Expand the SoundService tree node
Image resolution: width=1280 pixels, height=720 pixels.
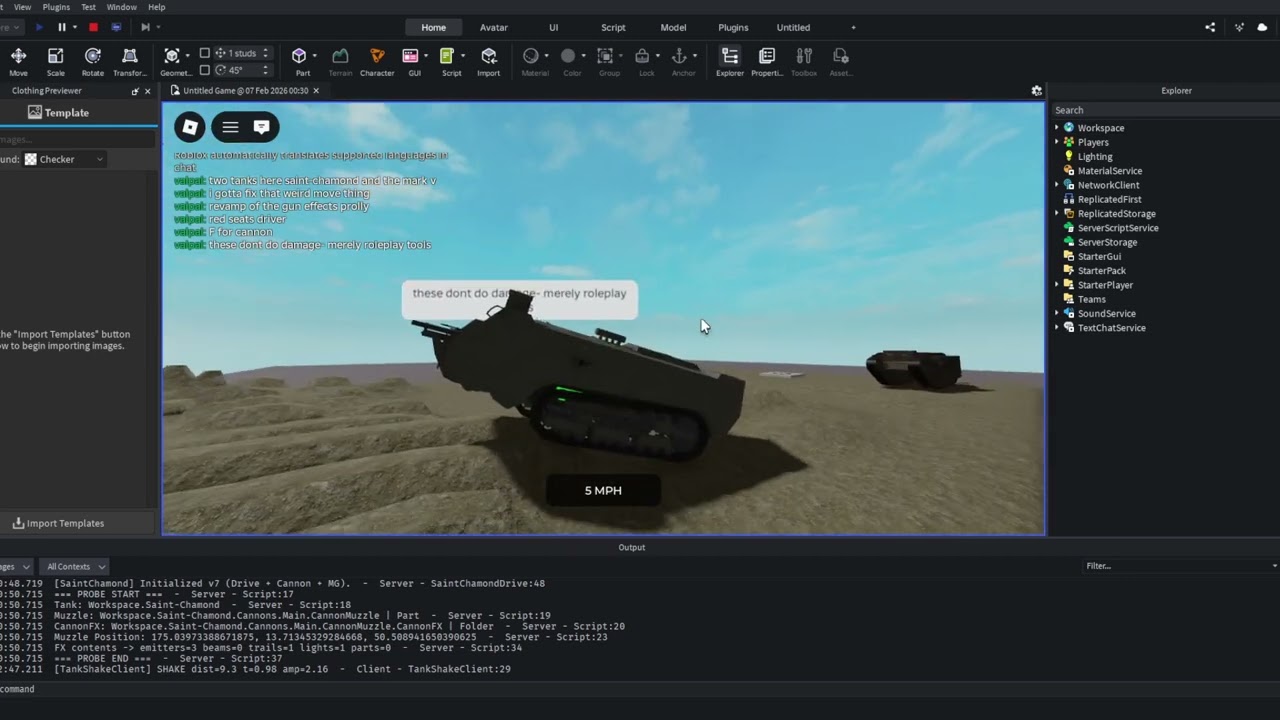(x=1057, y=313)
